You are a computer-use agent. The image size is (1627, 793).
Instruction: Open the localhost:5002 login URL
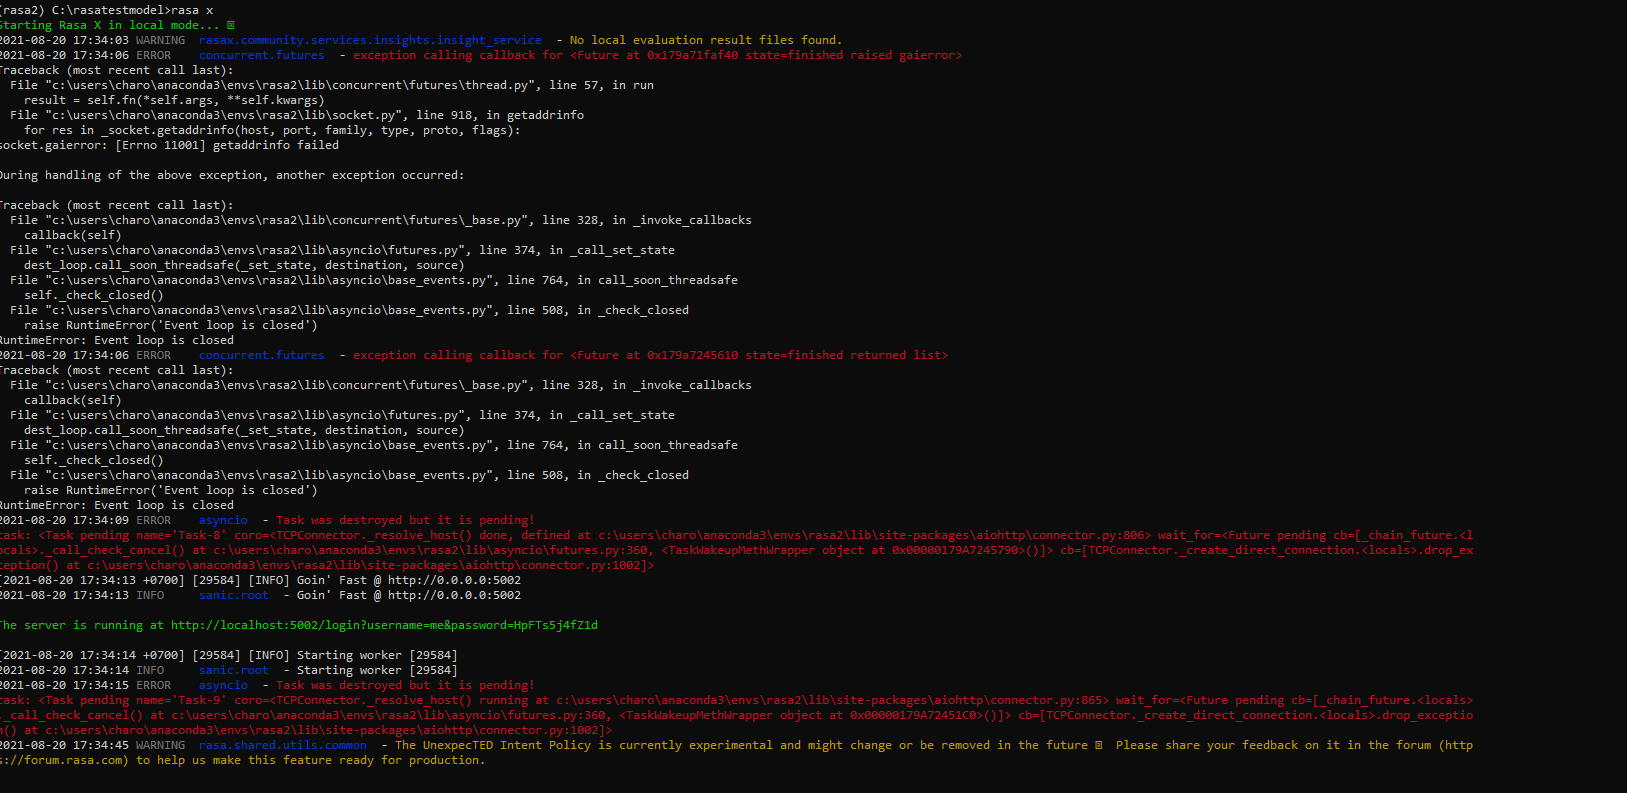coord(384,625)
